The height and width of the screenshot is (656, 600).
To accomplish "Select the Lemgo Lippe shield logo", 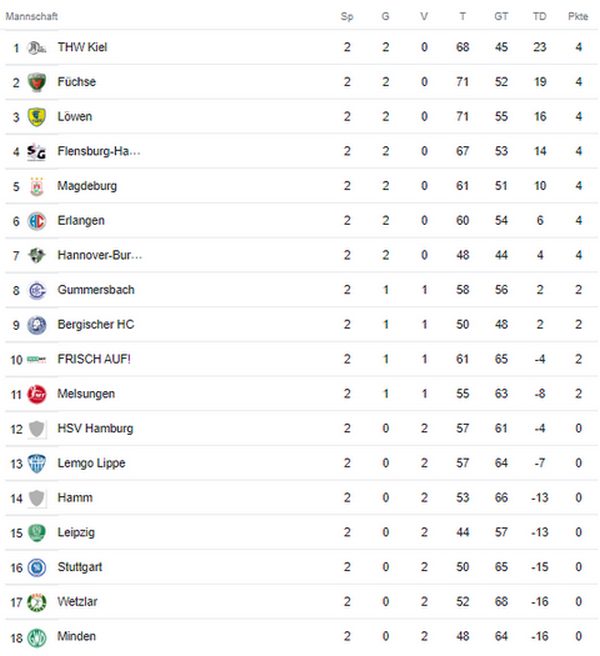I will (36, 464).
